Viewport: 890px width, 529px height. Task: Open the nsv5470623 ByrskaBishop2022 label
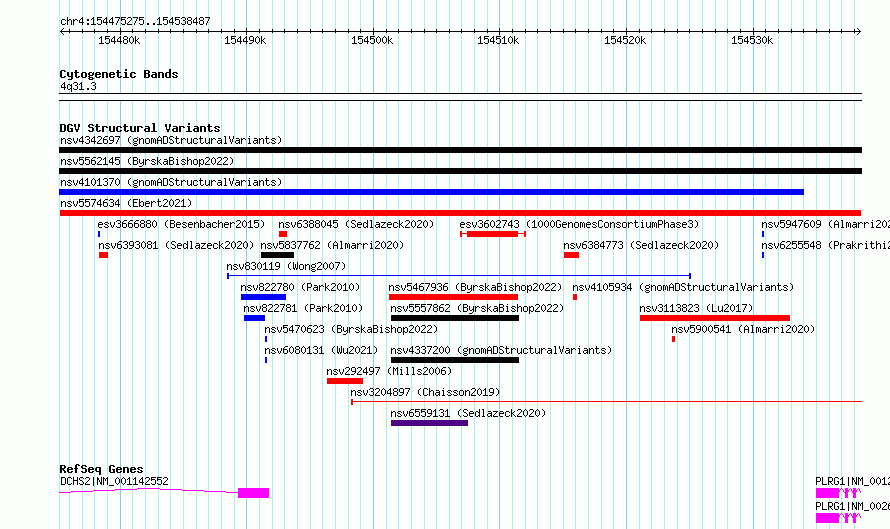351,329
